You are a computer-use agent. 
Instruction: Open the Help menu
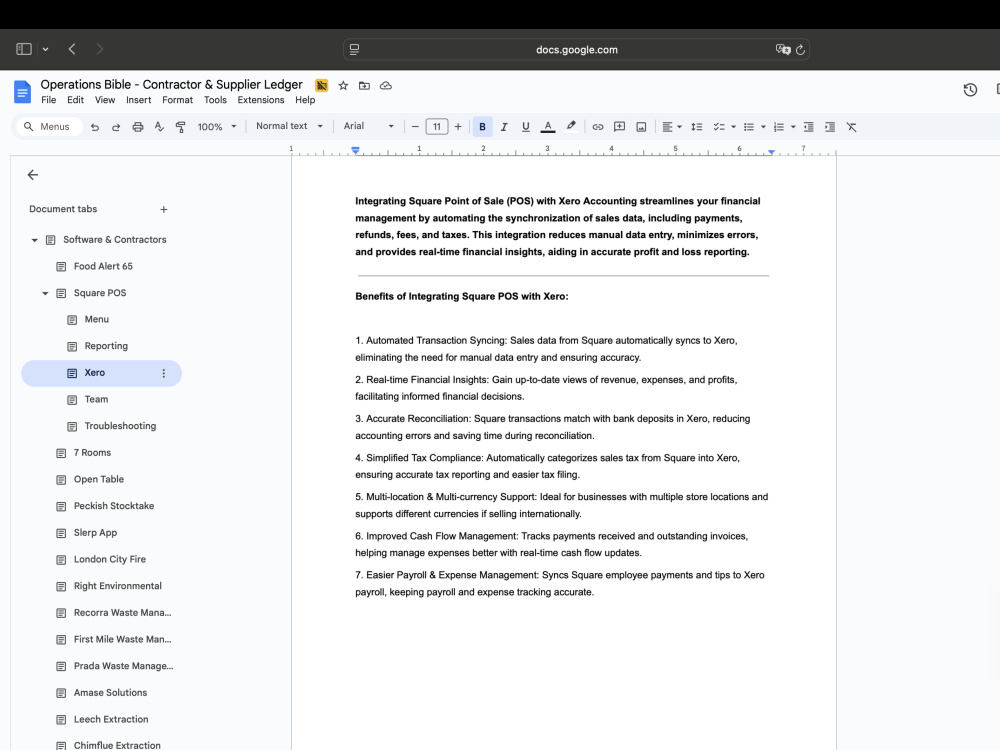click(x=305, y=100)
